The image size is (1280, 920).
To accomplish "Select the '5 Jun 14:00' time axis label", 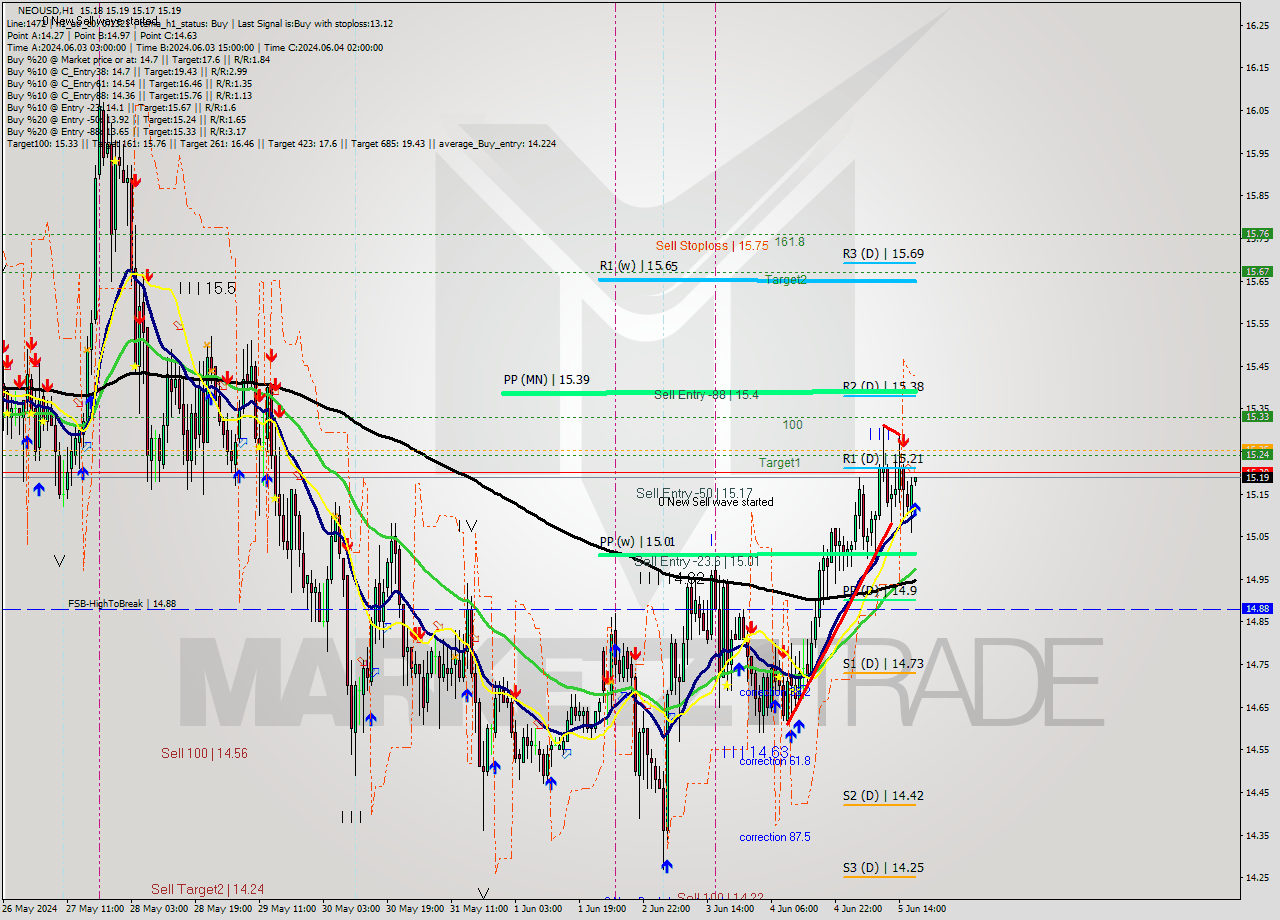I will point(921,909).
